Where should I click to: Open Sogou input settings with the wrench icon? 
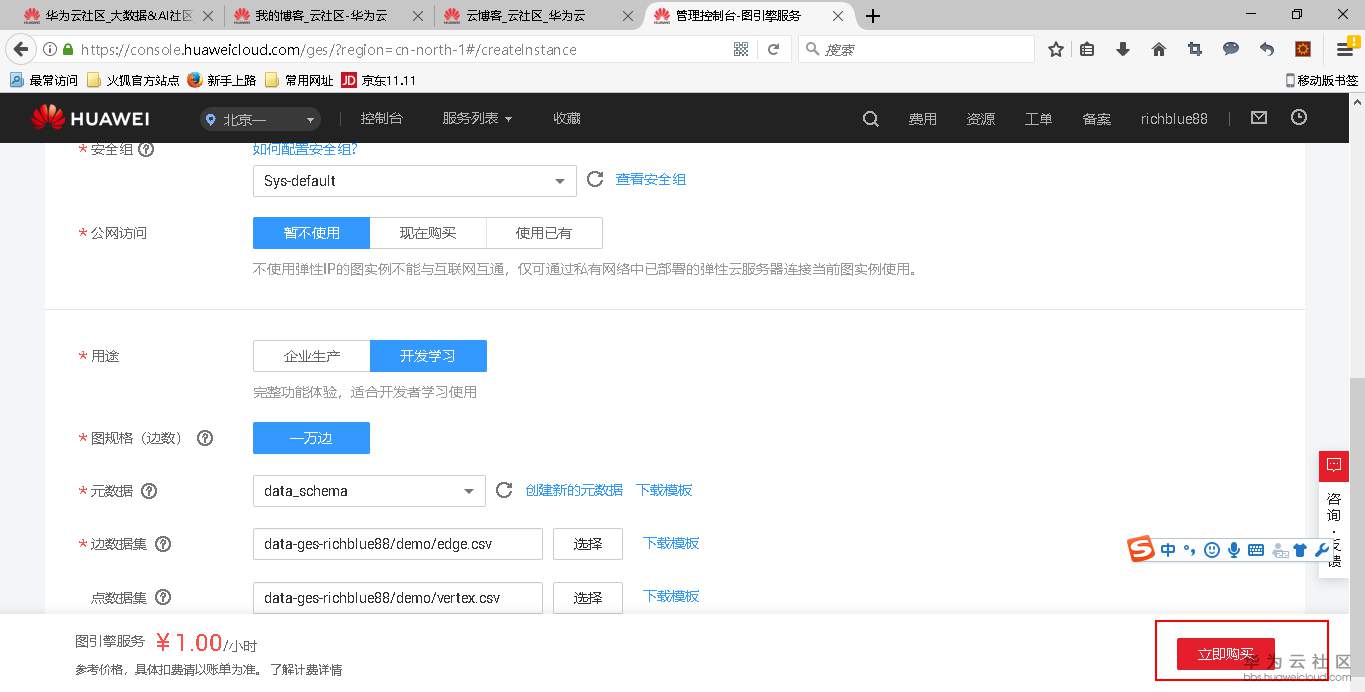1322,549
